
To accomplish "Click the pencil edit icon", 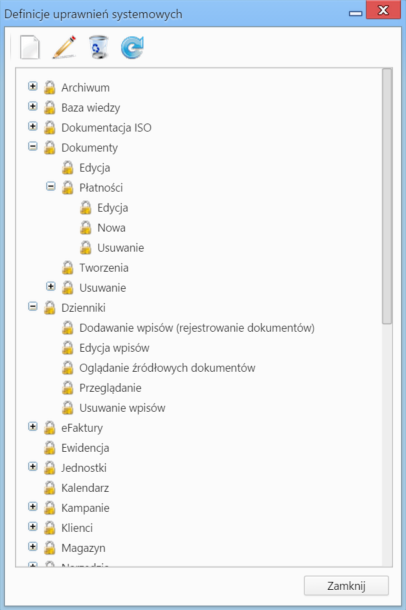I will 64,47.
